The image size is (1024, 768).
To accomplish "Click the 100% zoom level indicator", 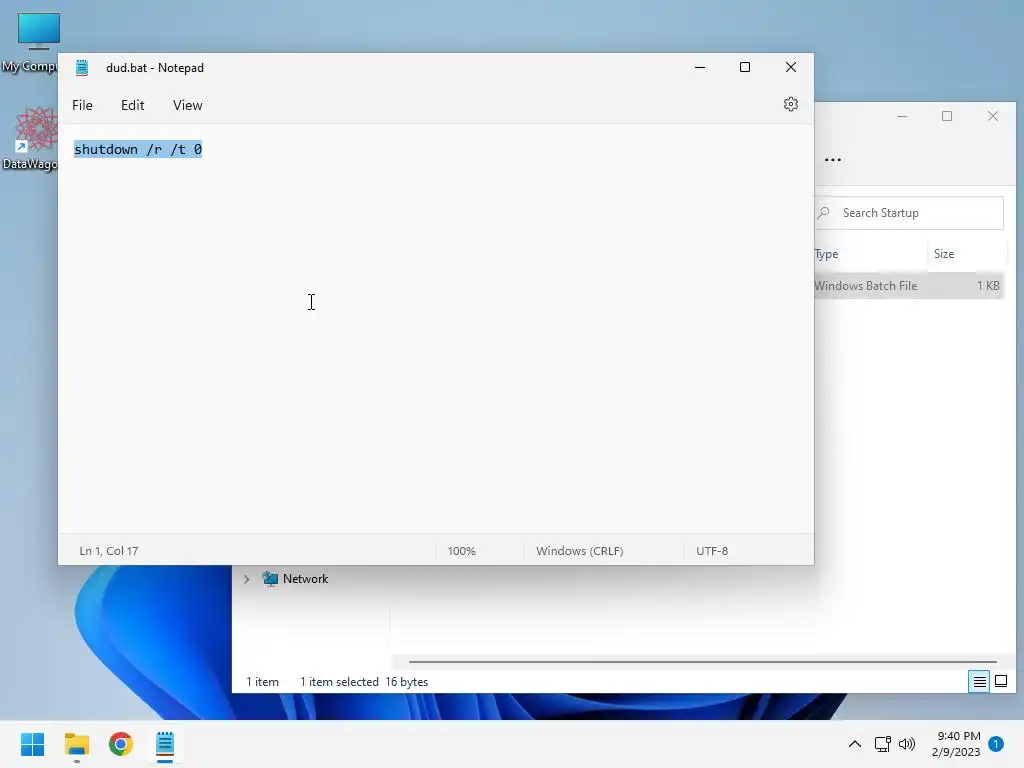I will click(462, 551).
